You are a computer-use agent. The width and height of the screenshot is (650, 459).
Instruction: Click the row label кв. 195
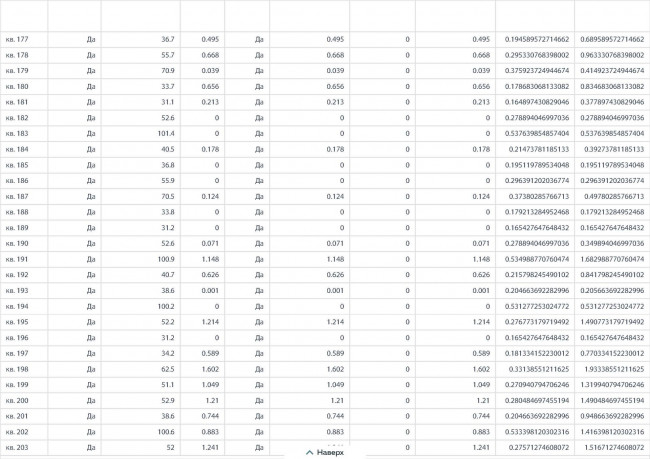17,322
